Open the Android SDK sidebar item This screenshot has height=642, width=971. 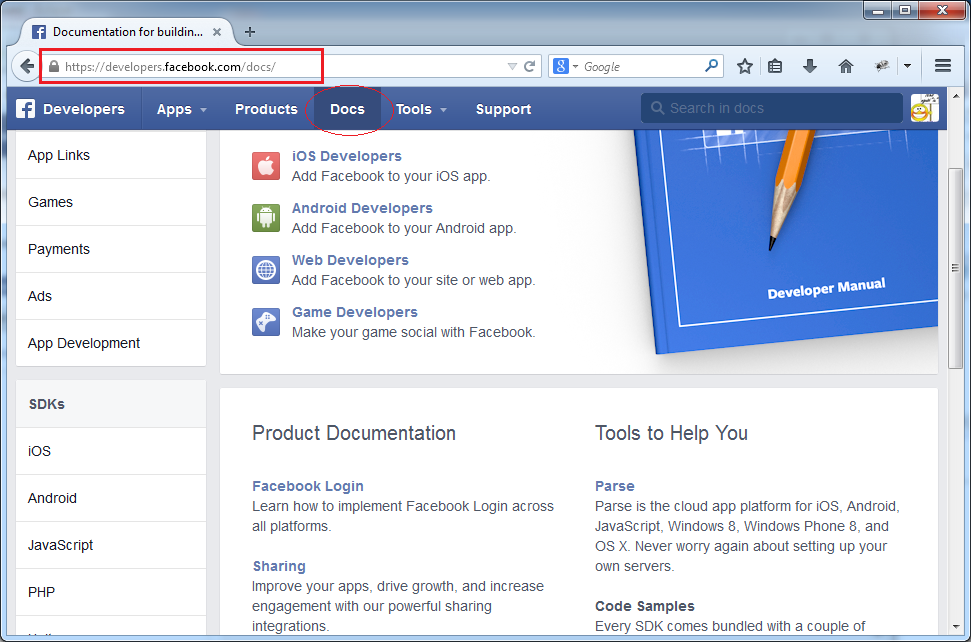click(x=111, y=498)
